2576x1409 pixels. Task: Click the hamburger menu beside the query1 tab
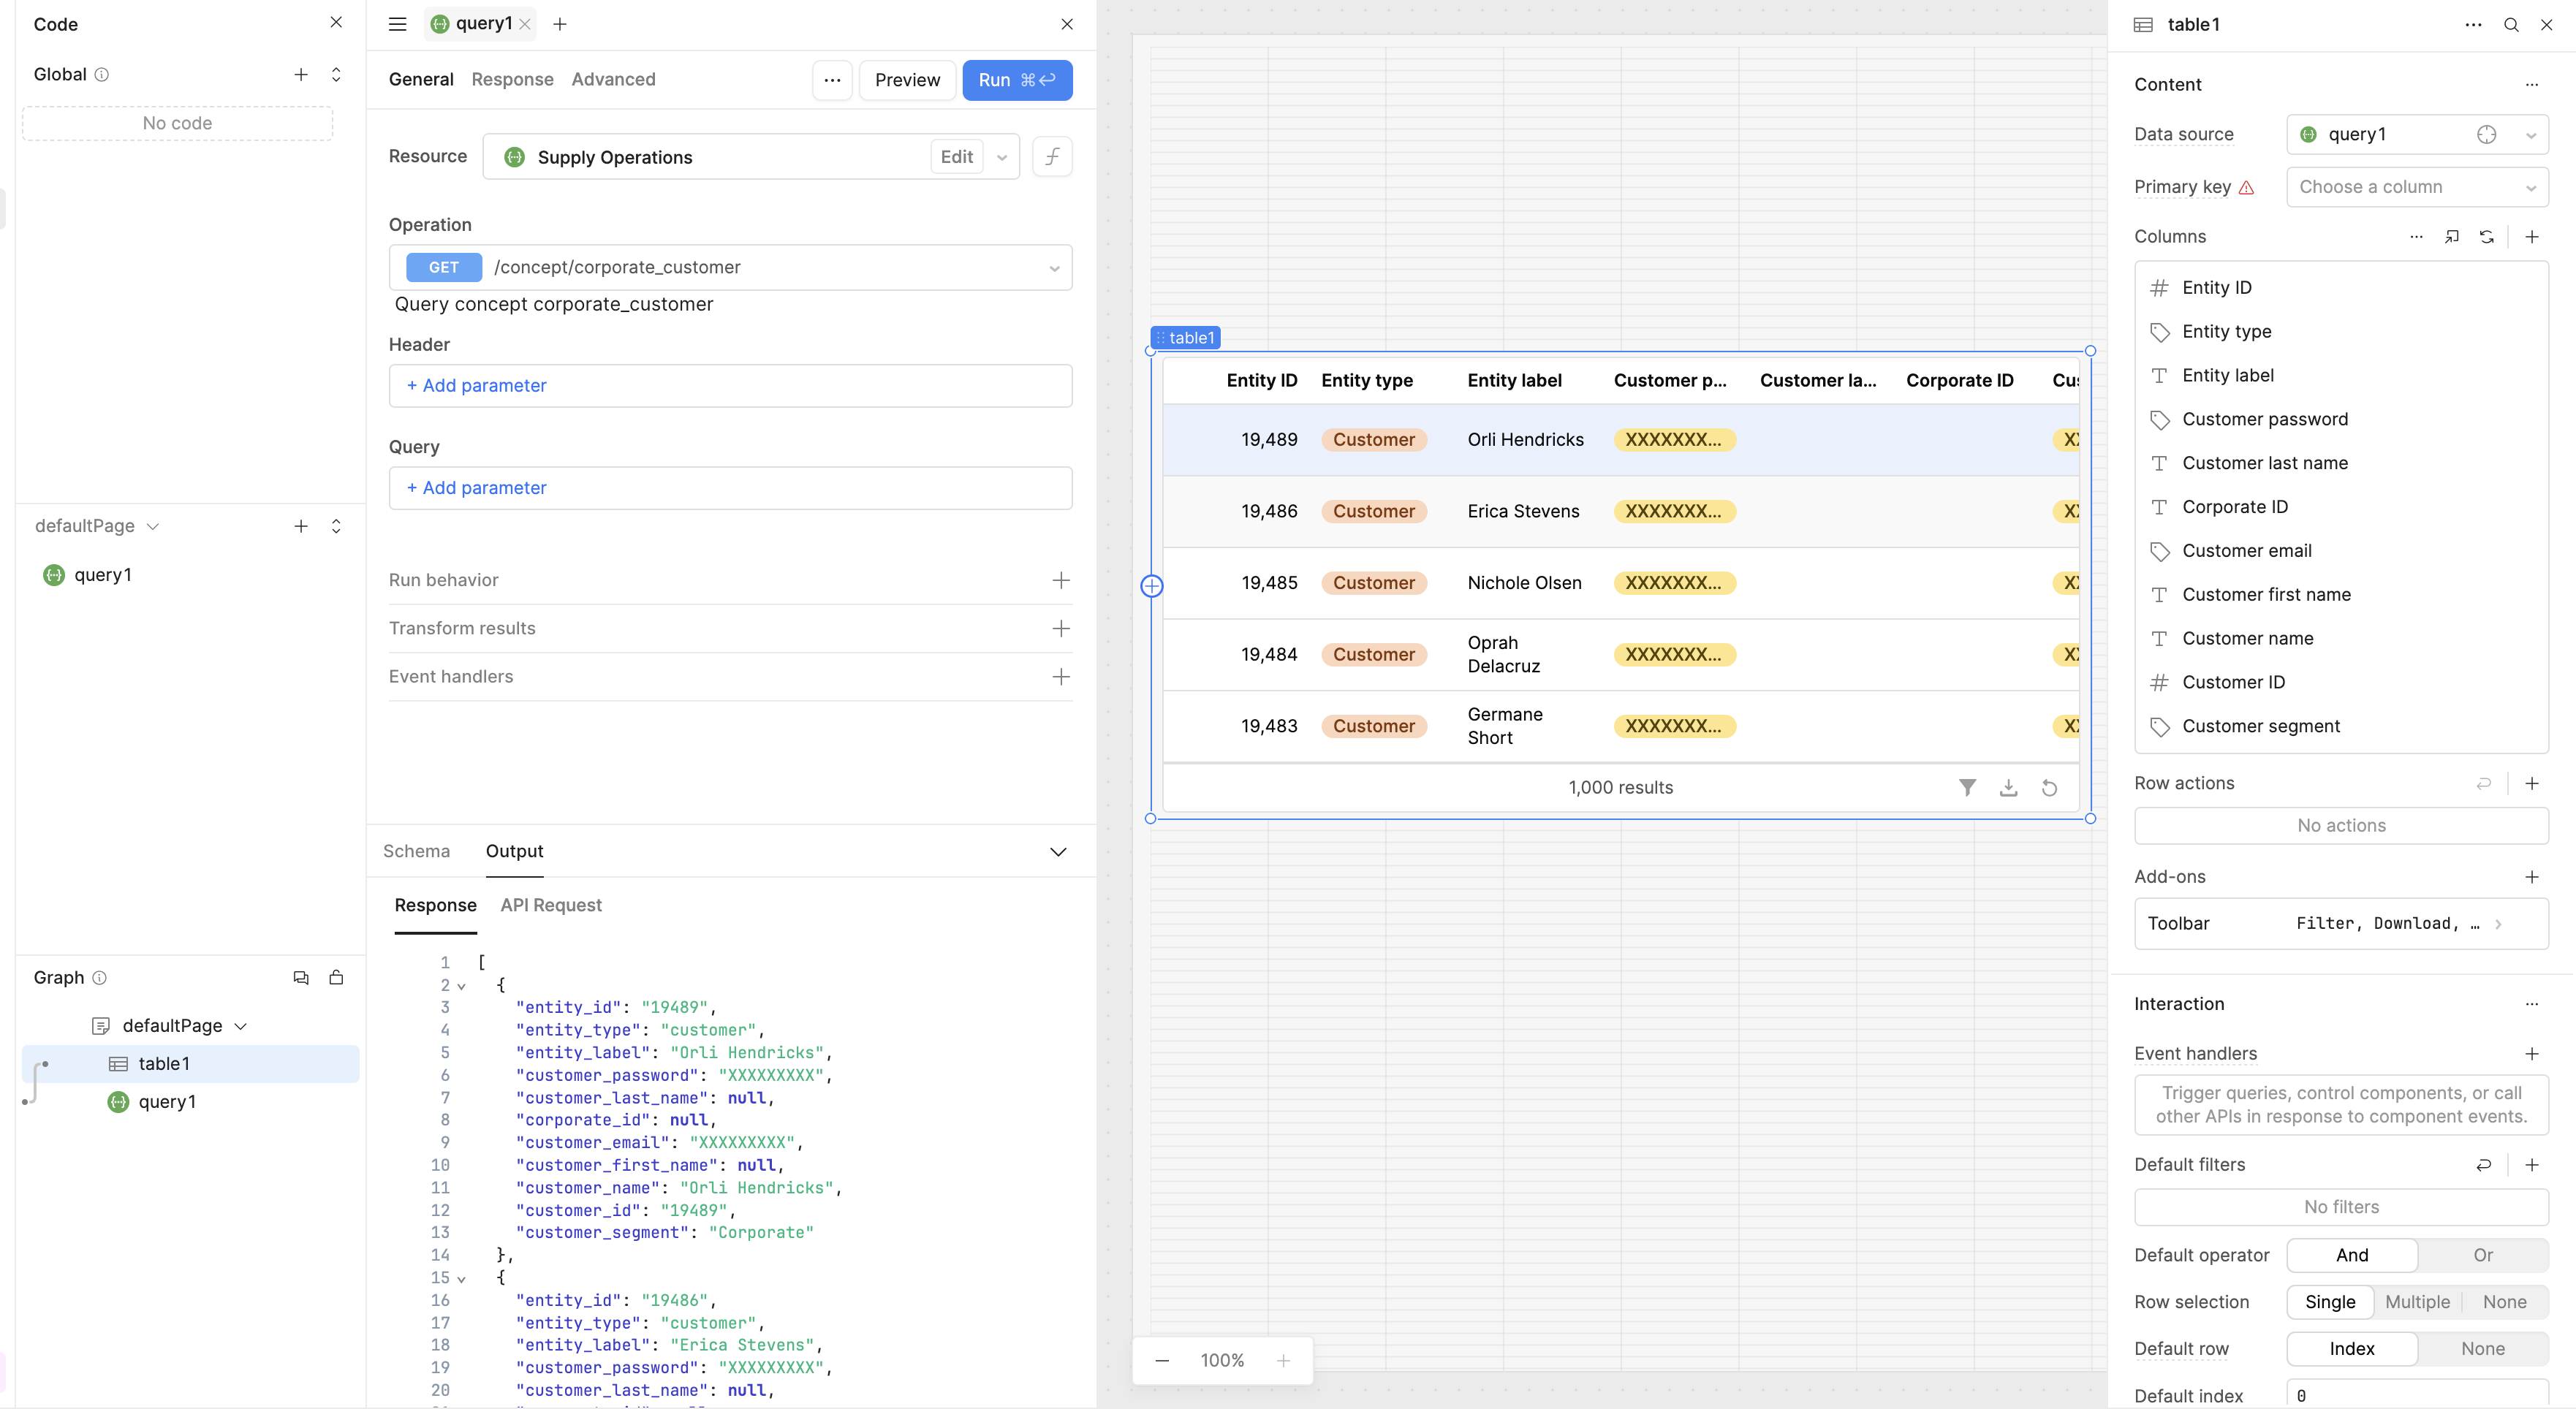(x=397, y=24)
